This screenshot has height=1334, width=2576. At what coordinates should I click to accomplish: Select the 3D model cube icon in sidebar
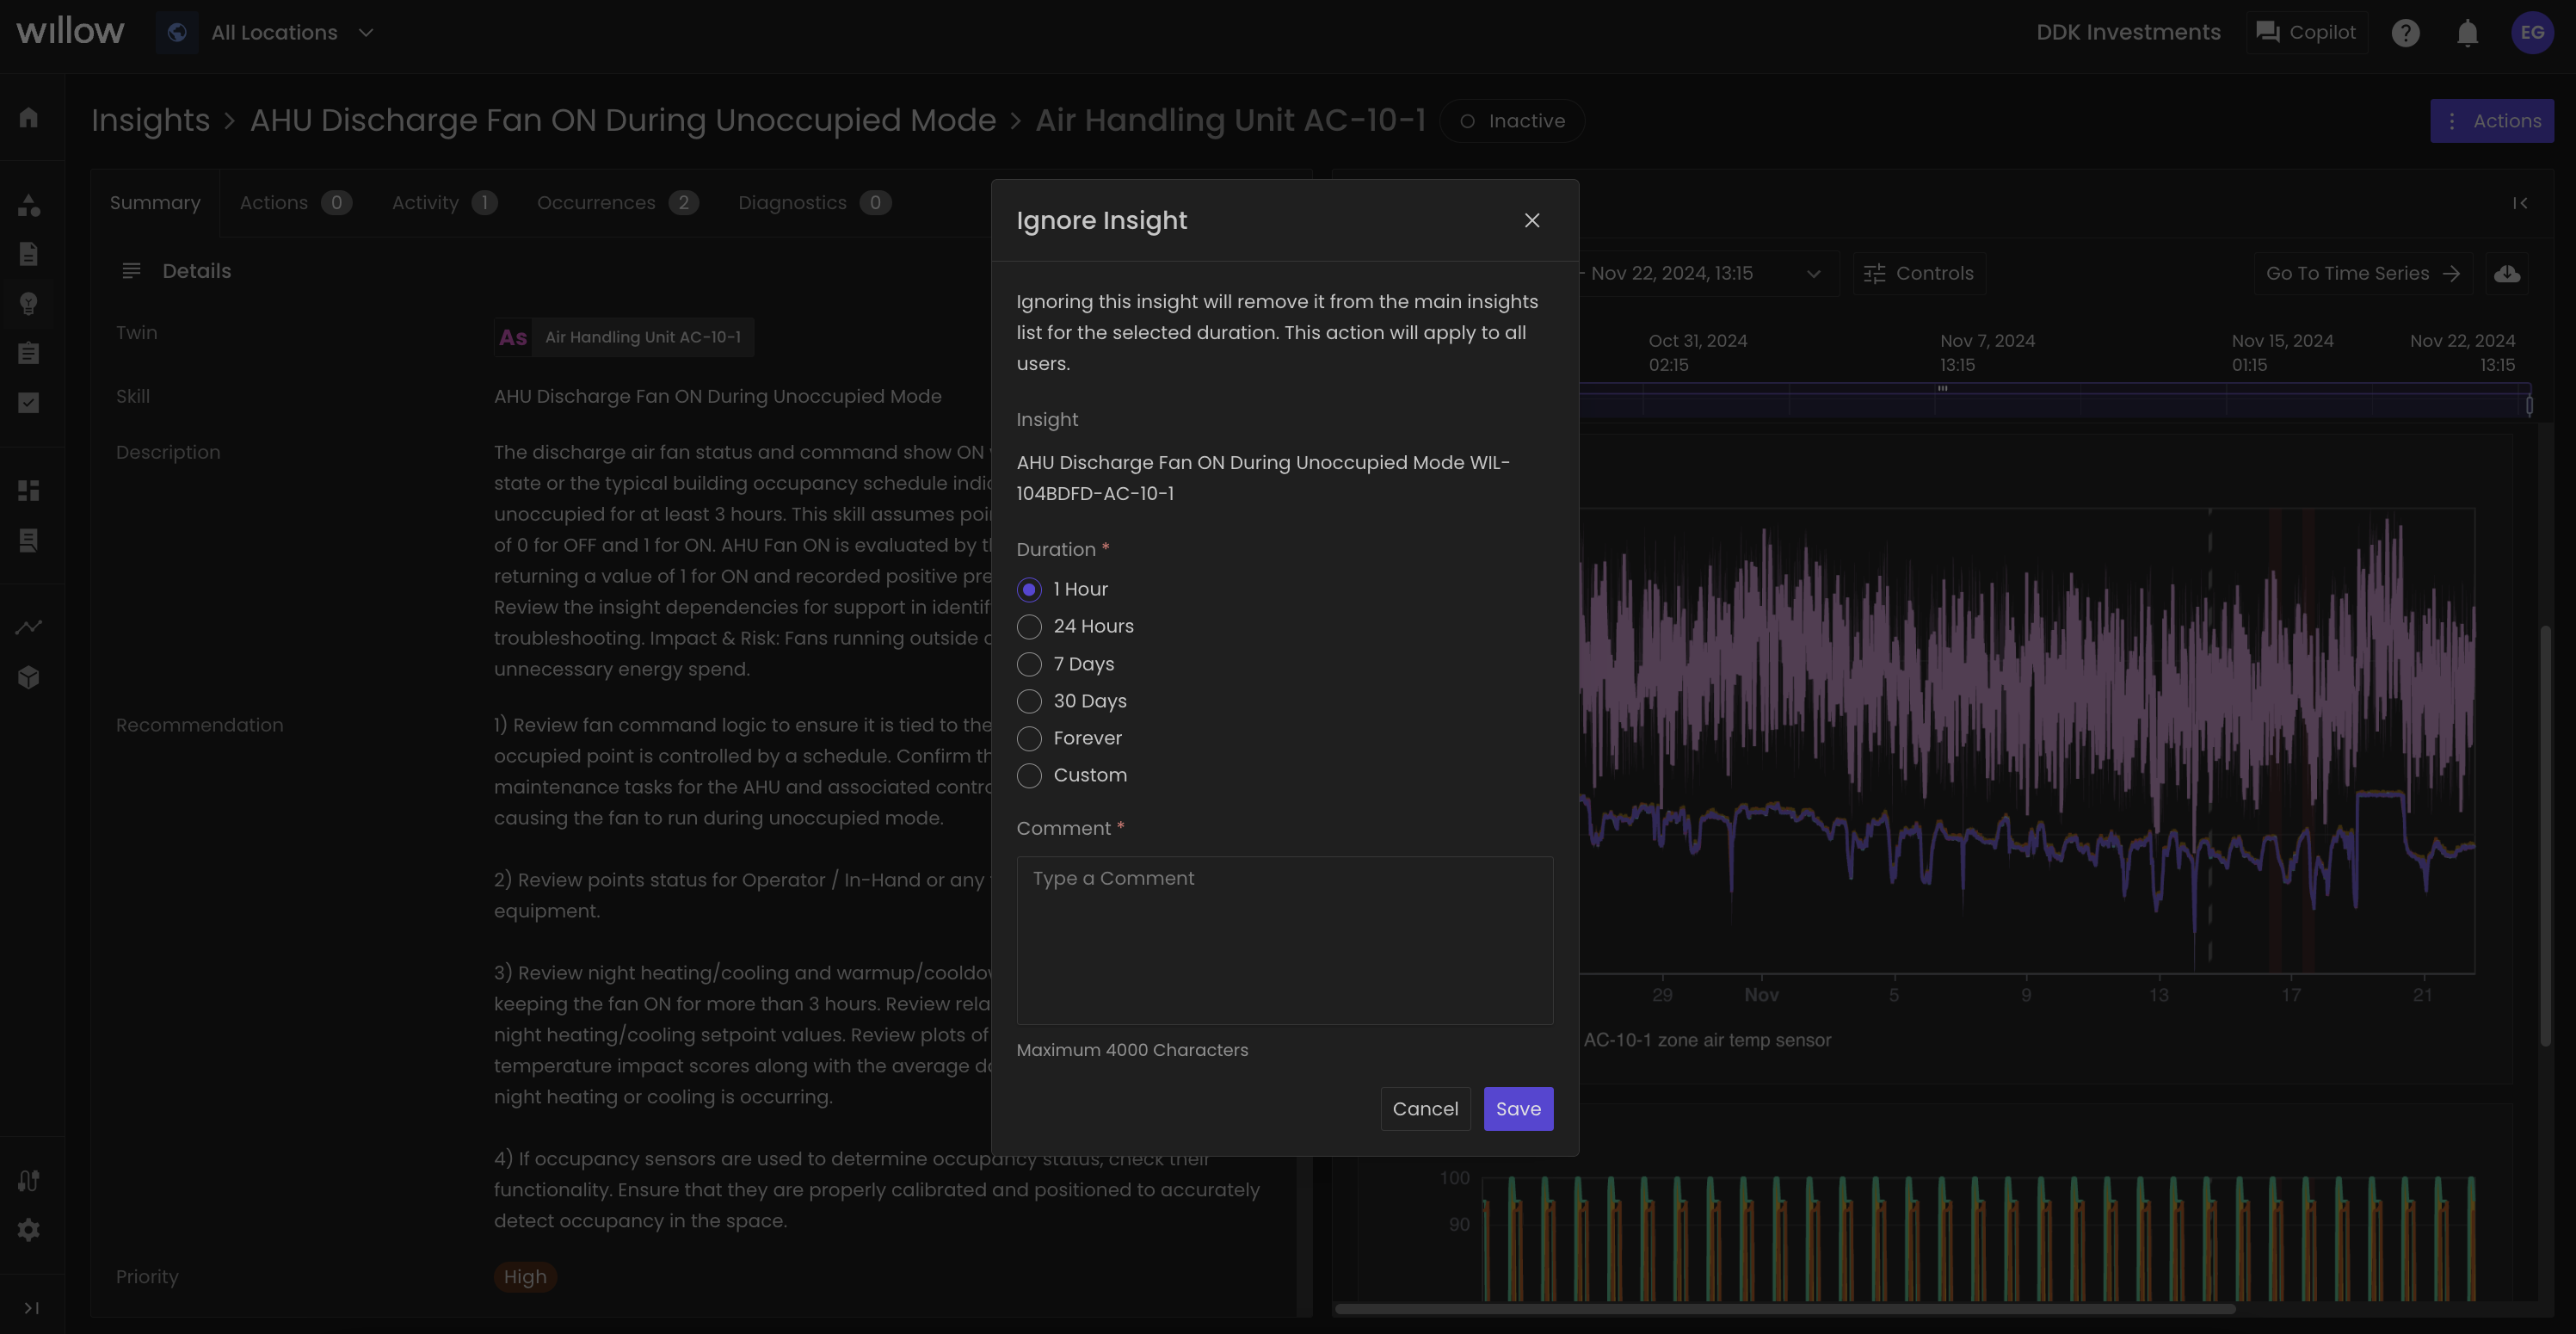(x=30, y=676)
